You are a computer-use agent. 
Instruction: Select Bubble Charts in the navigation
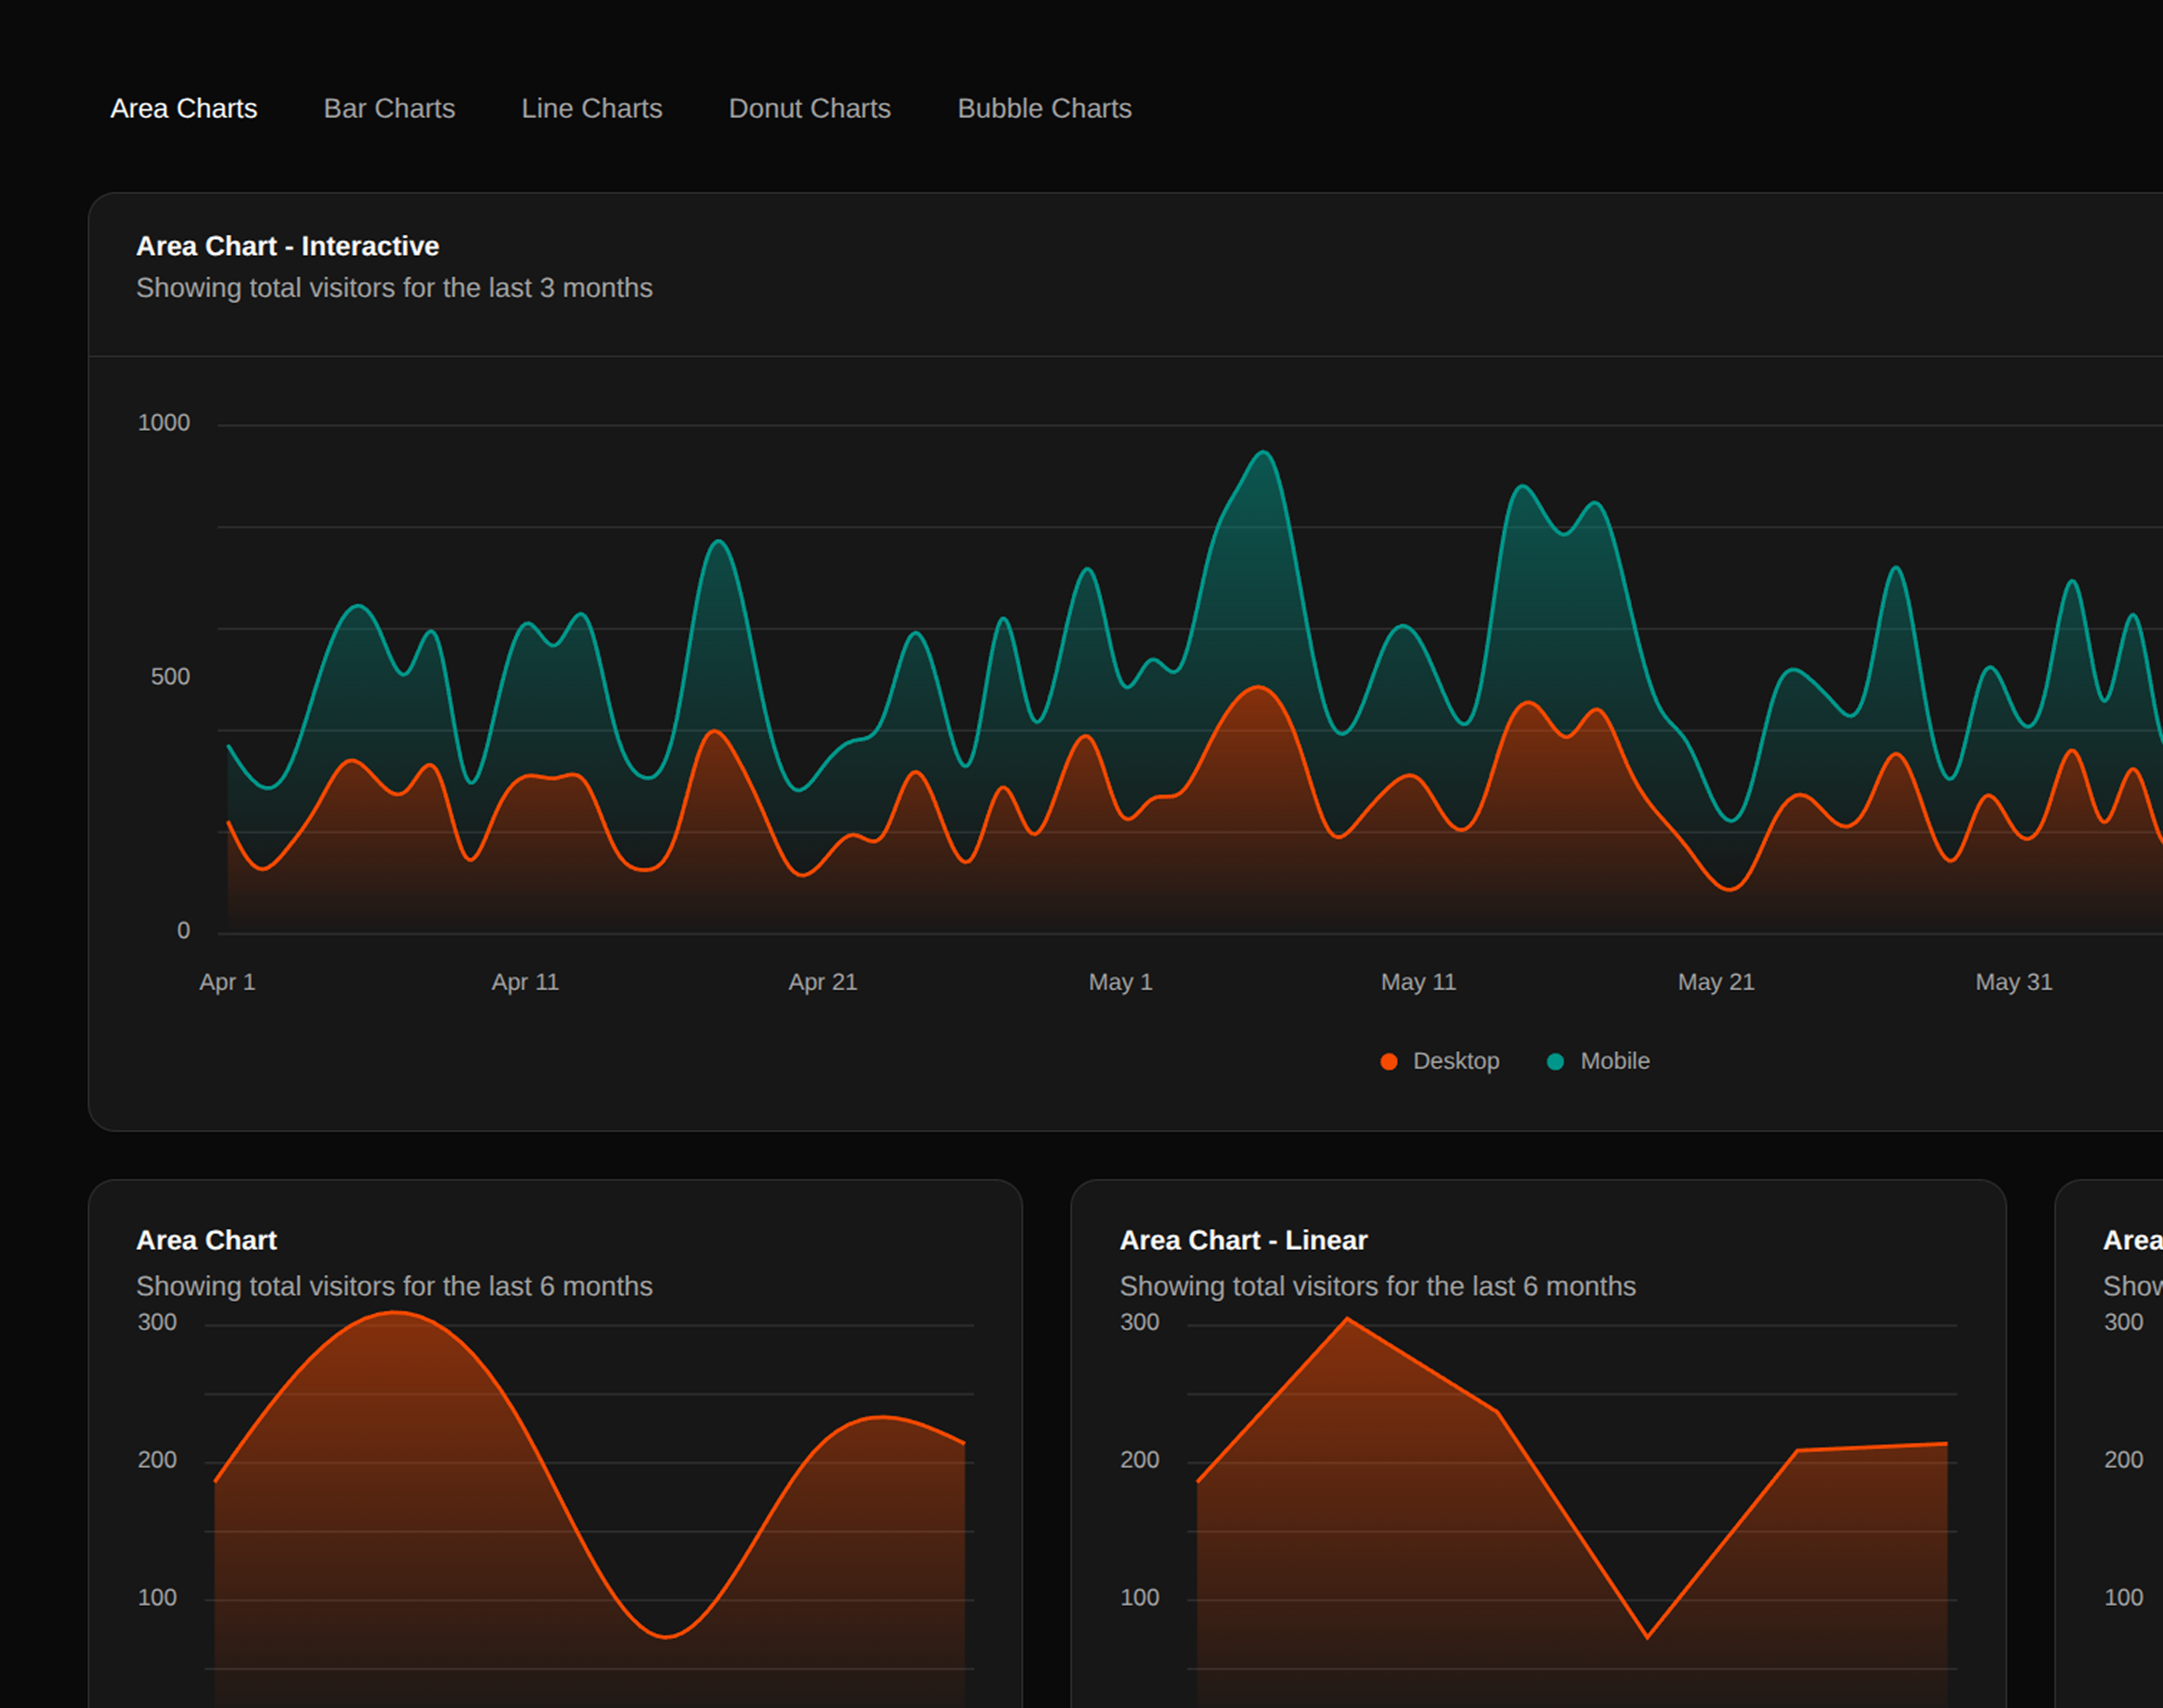(1044, 108)
